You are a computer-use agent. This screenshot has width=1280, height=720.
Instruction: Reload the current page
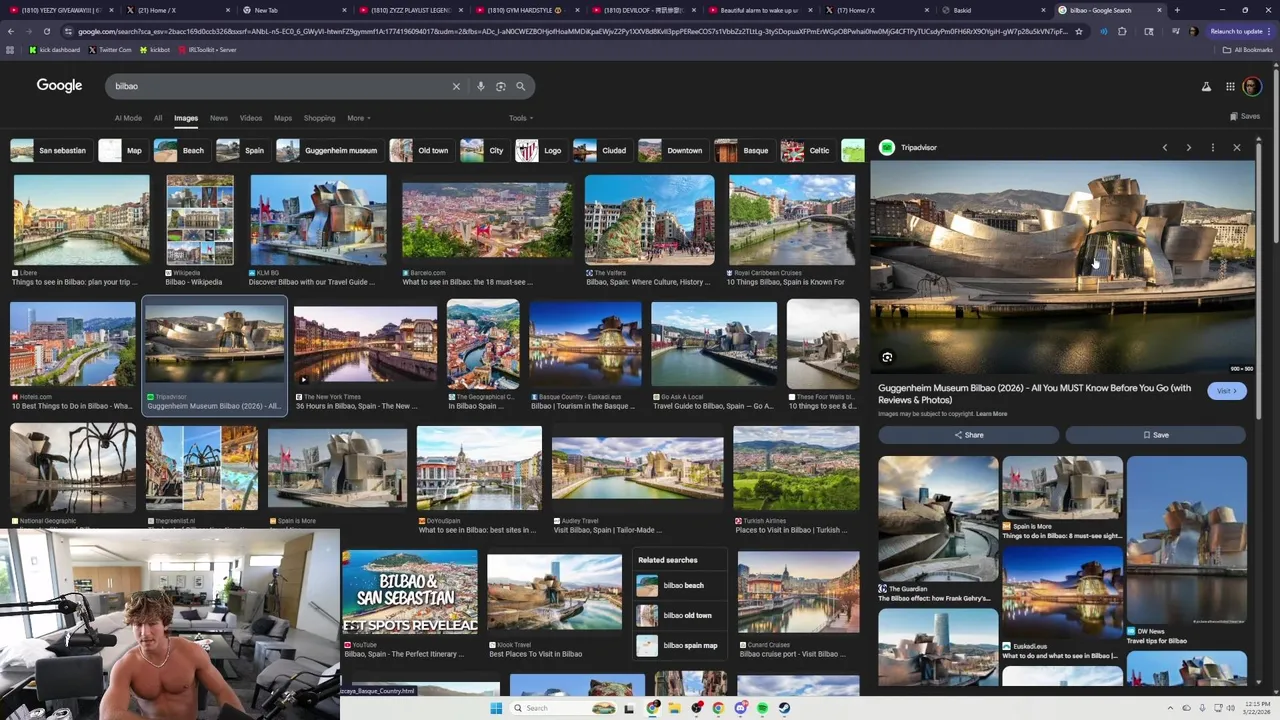(46, 31)
